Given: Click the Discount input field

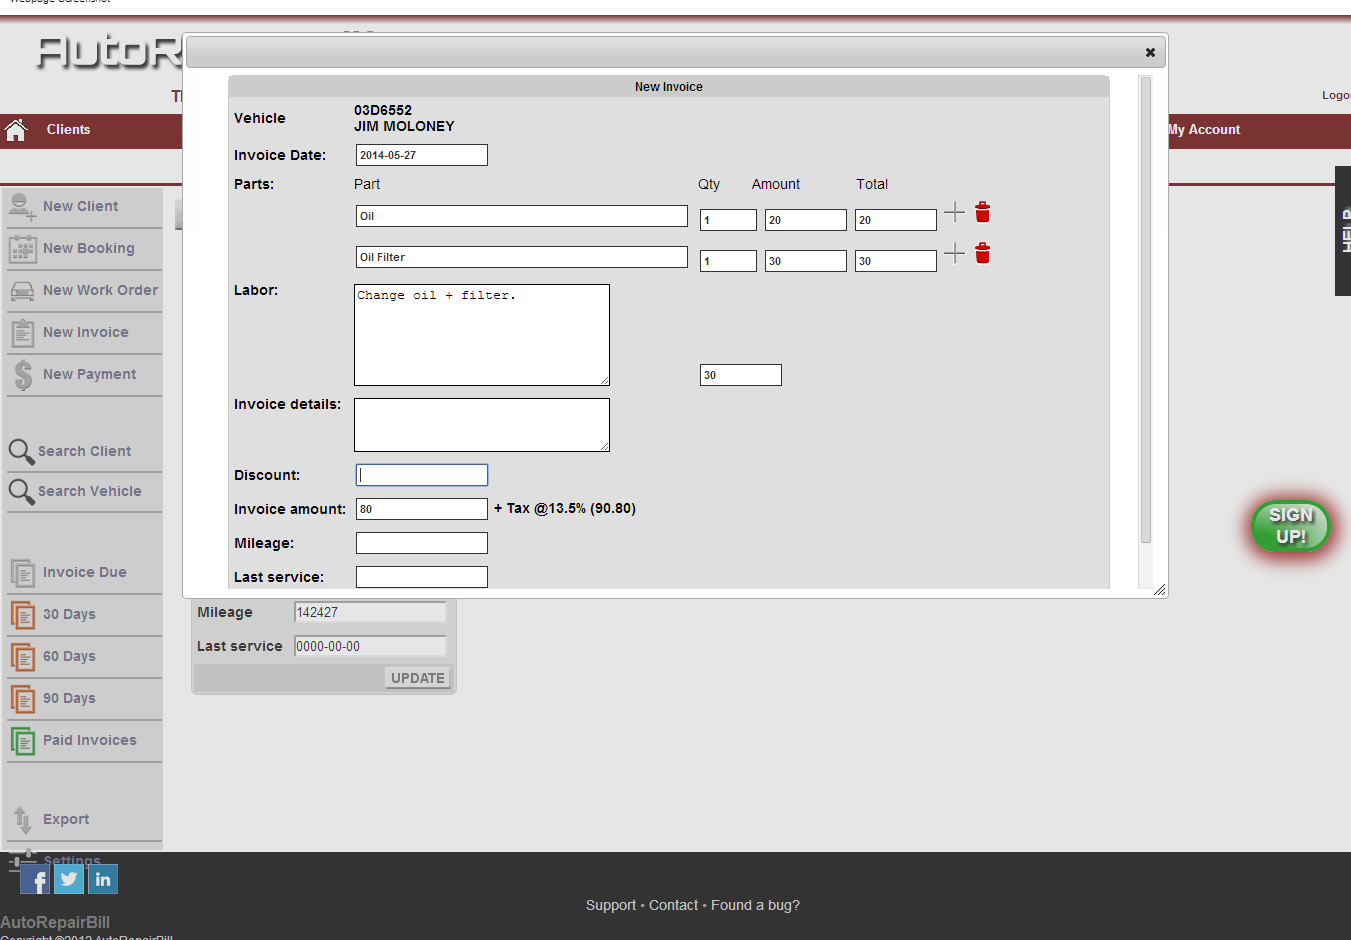Looking at the screenshot, I should [422, 475].
